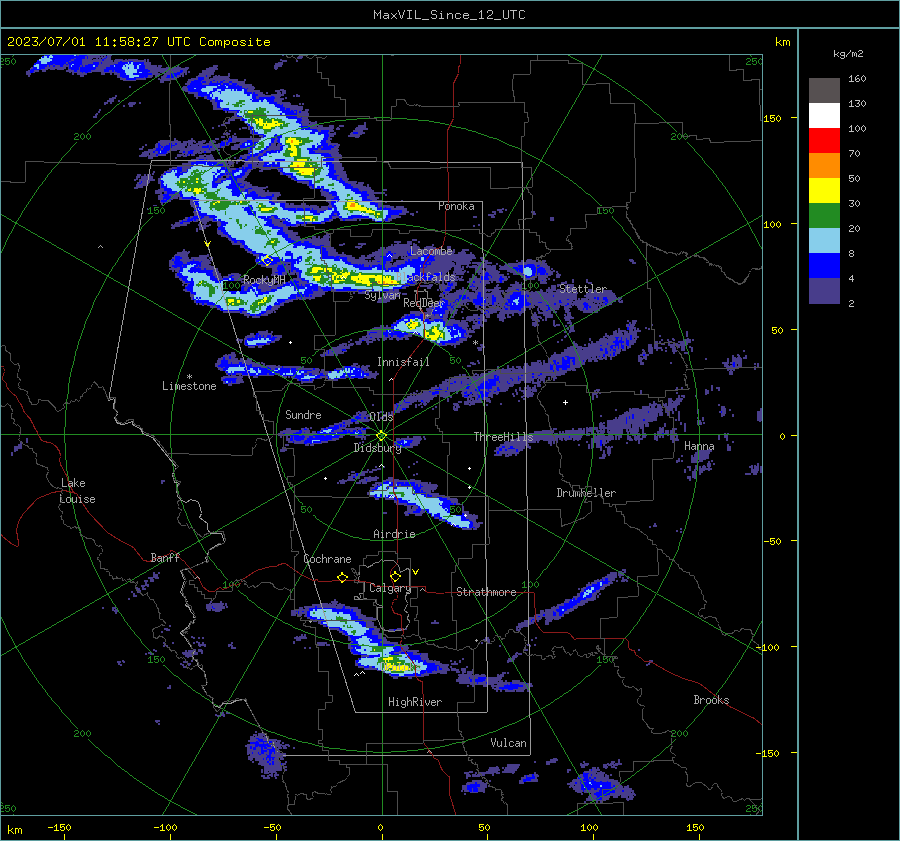Click the yellow V marker east of Calgary
The height and width of the screenshot is (841, 900).
[x=416, y=572]
